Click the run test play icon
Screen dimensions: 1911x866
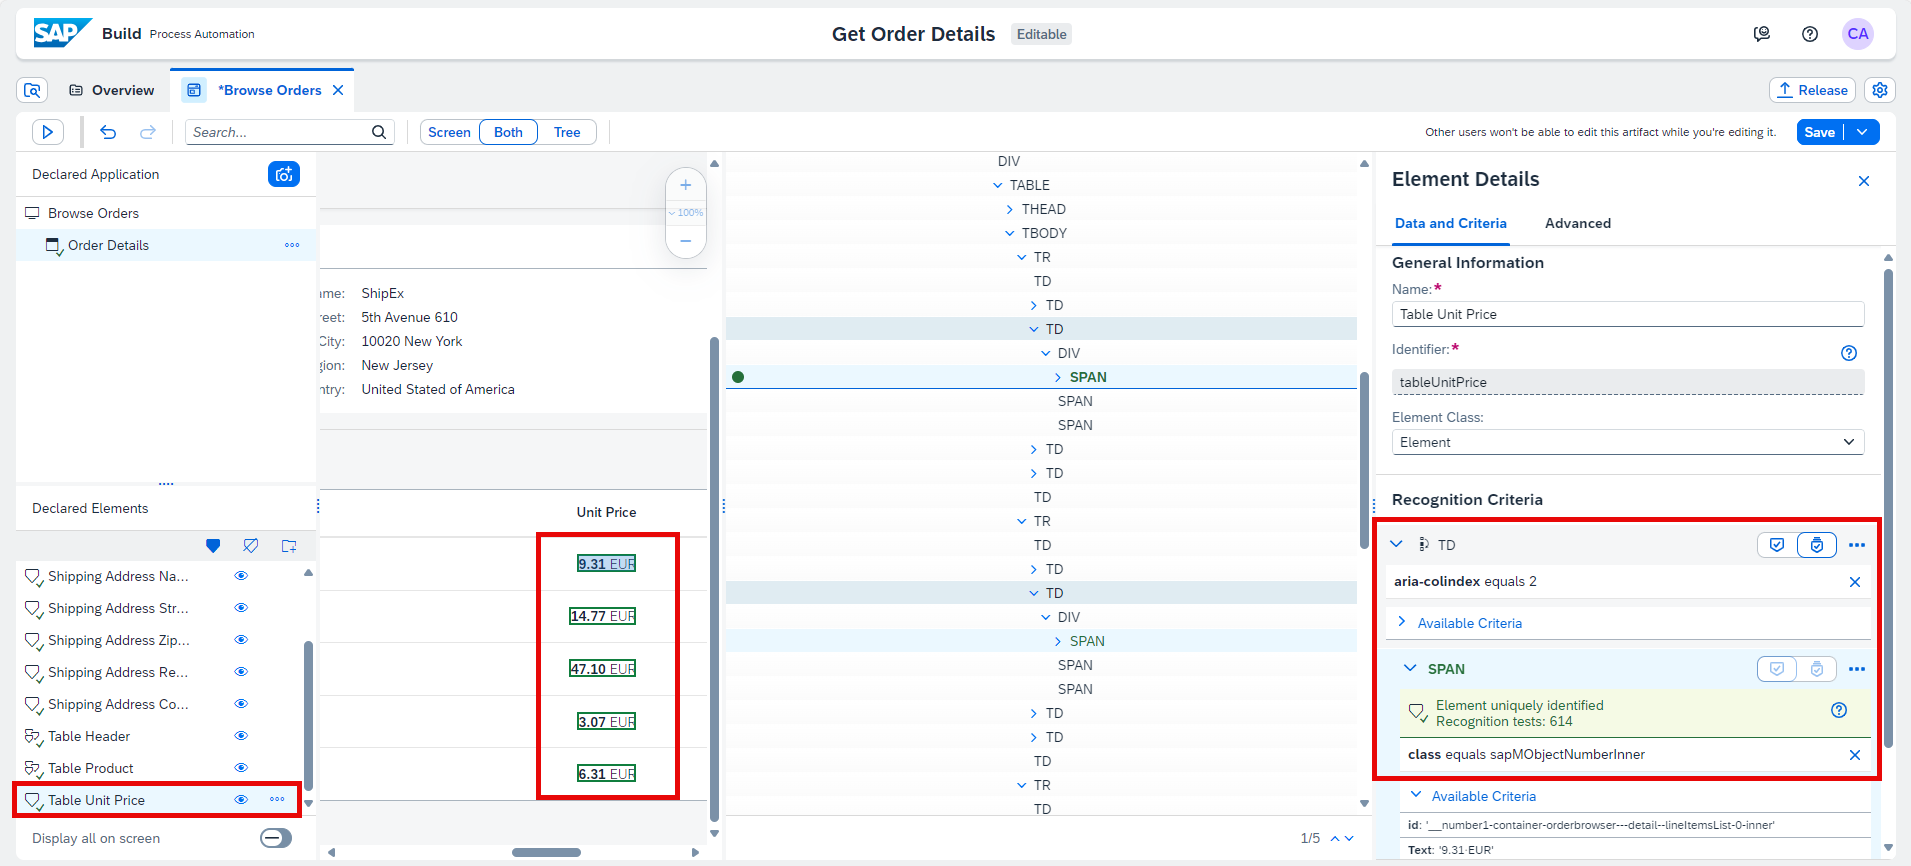[48, 132]
